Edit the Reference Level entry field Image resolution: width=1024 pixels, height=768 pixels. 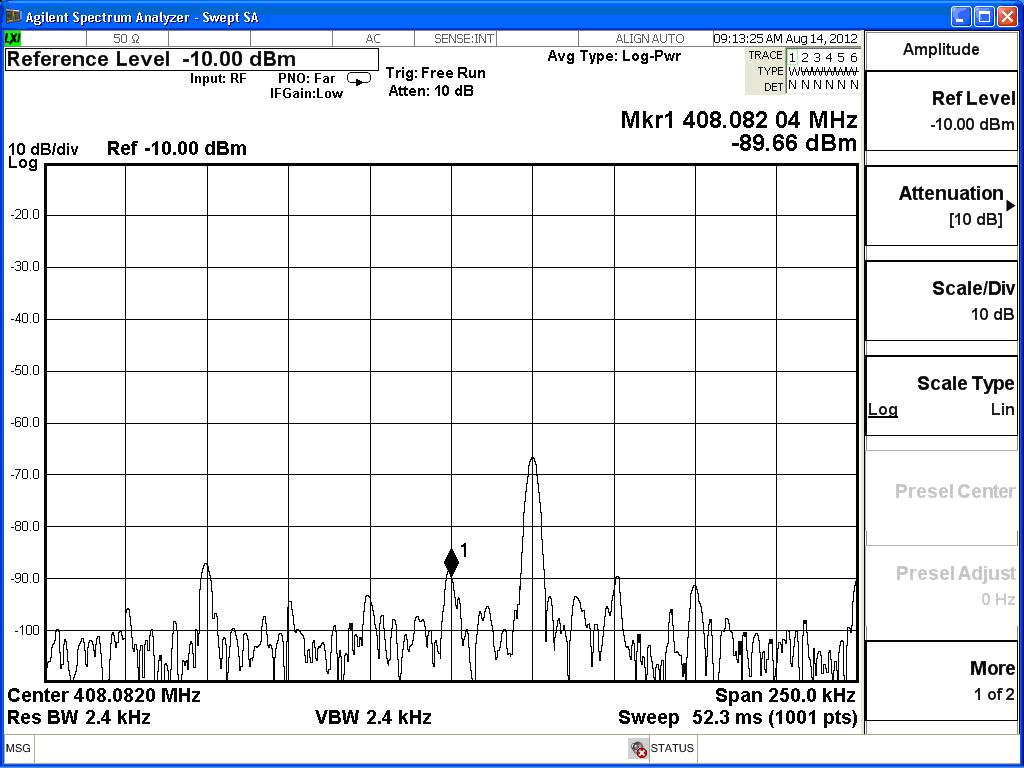192,59
